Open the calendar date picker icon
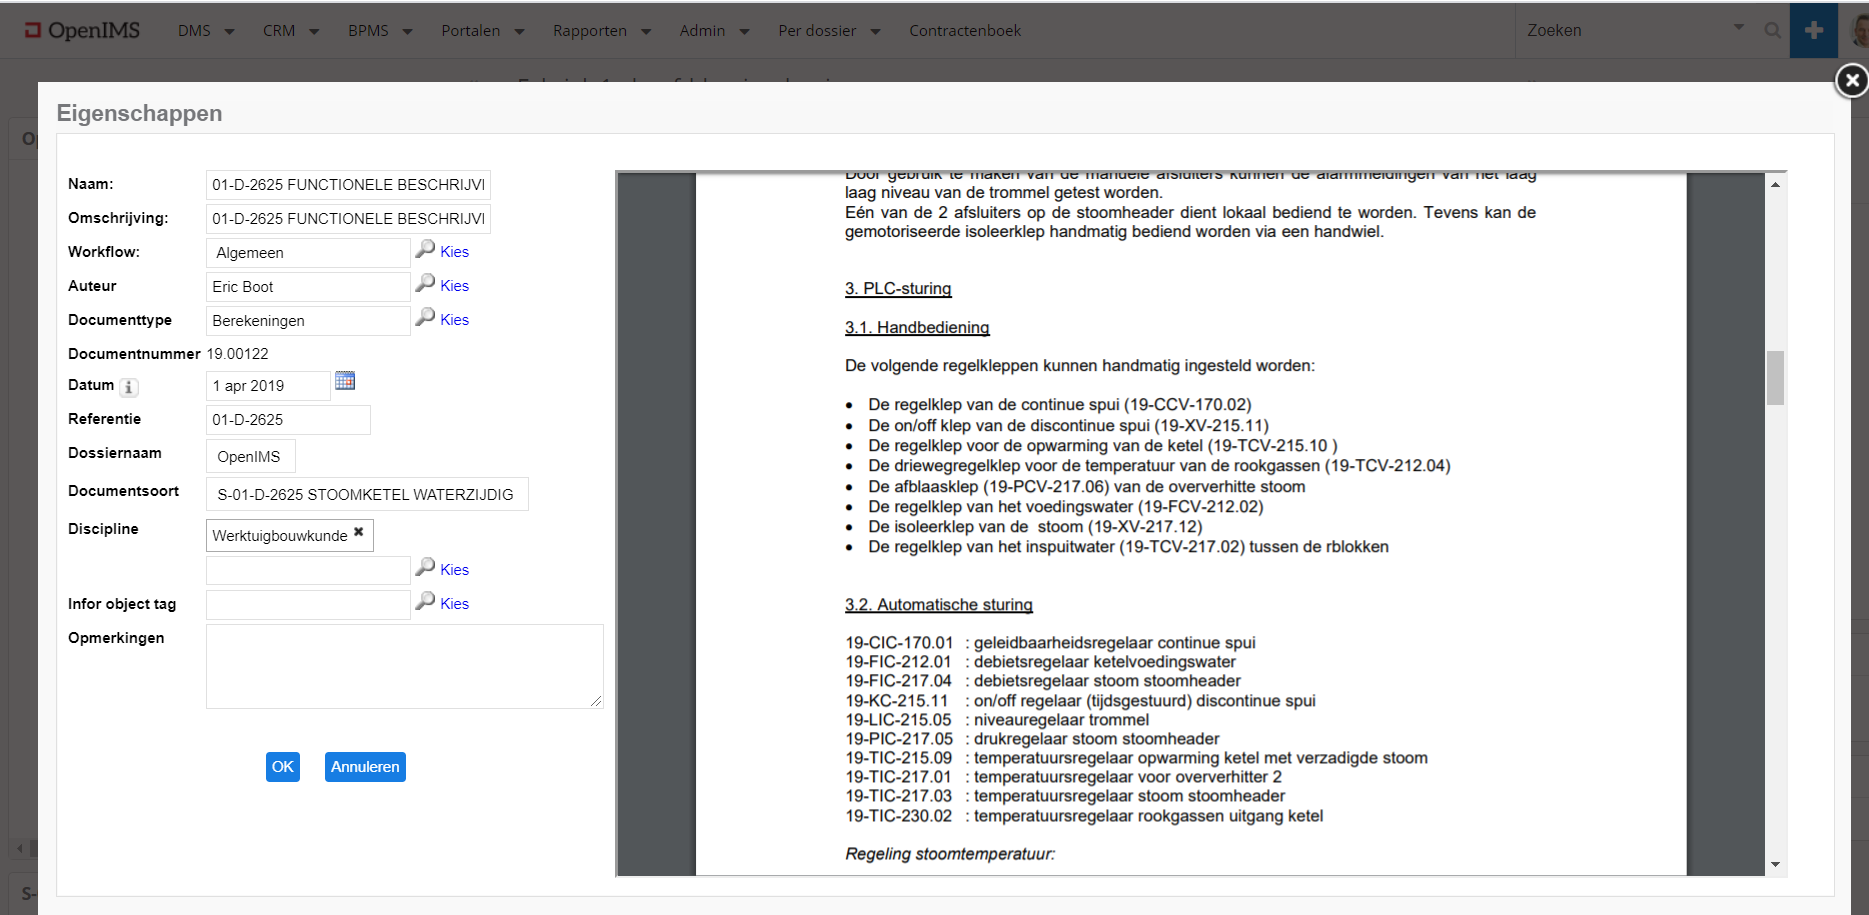Screen dimensions: 1869x915 point(345,381)
